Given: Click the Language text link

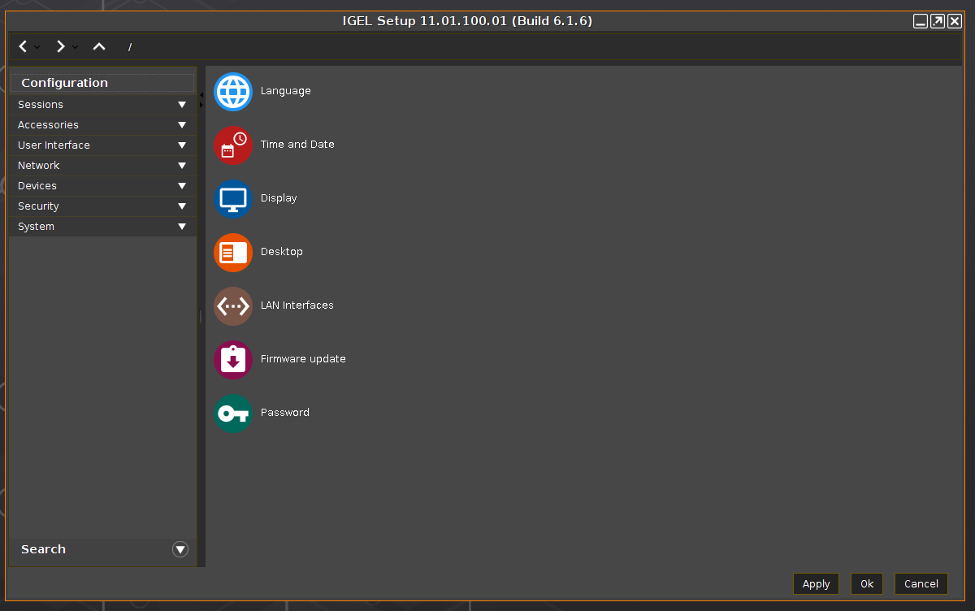Looking at the screenshot, I should tap(285, 91).
